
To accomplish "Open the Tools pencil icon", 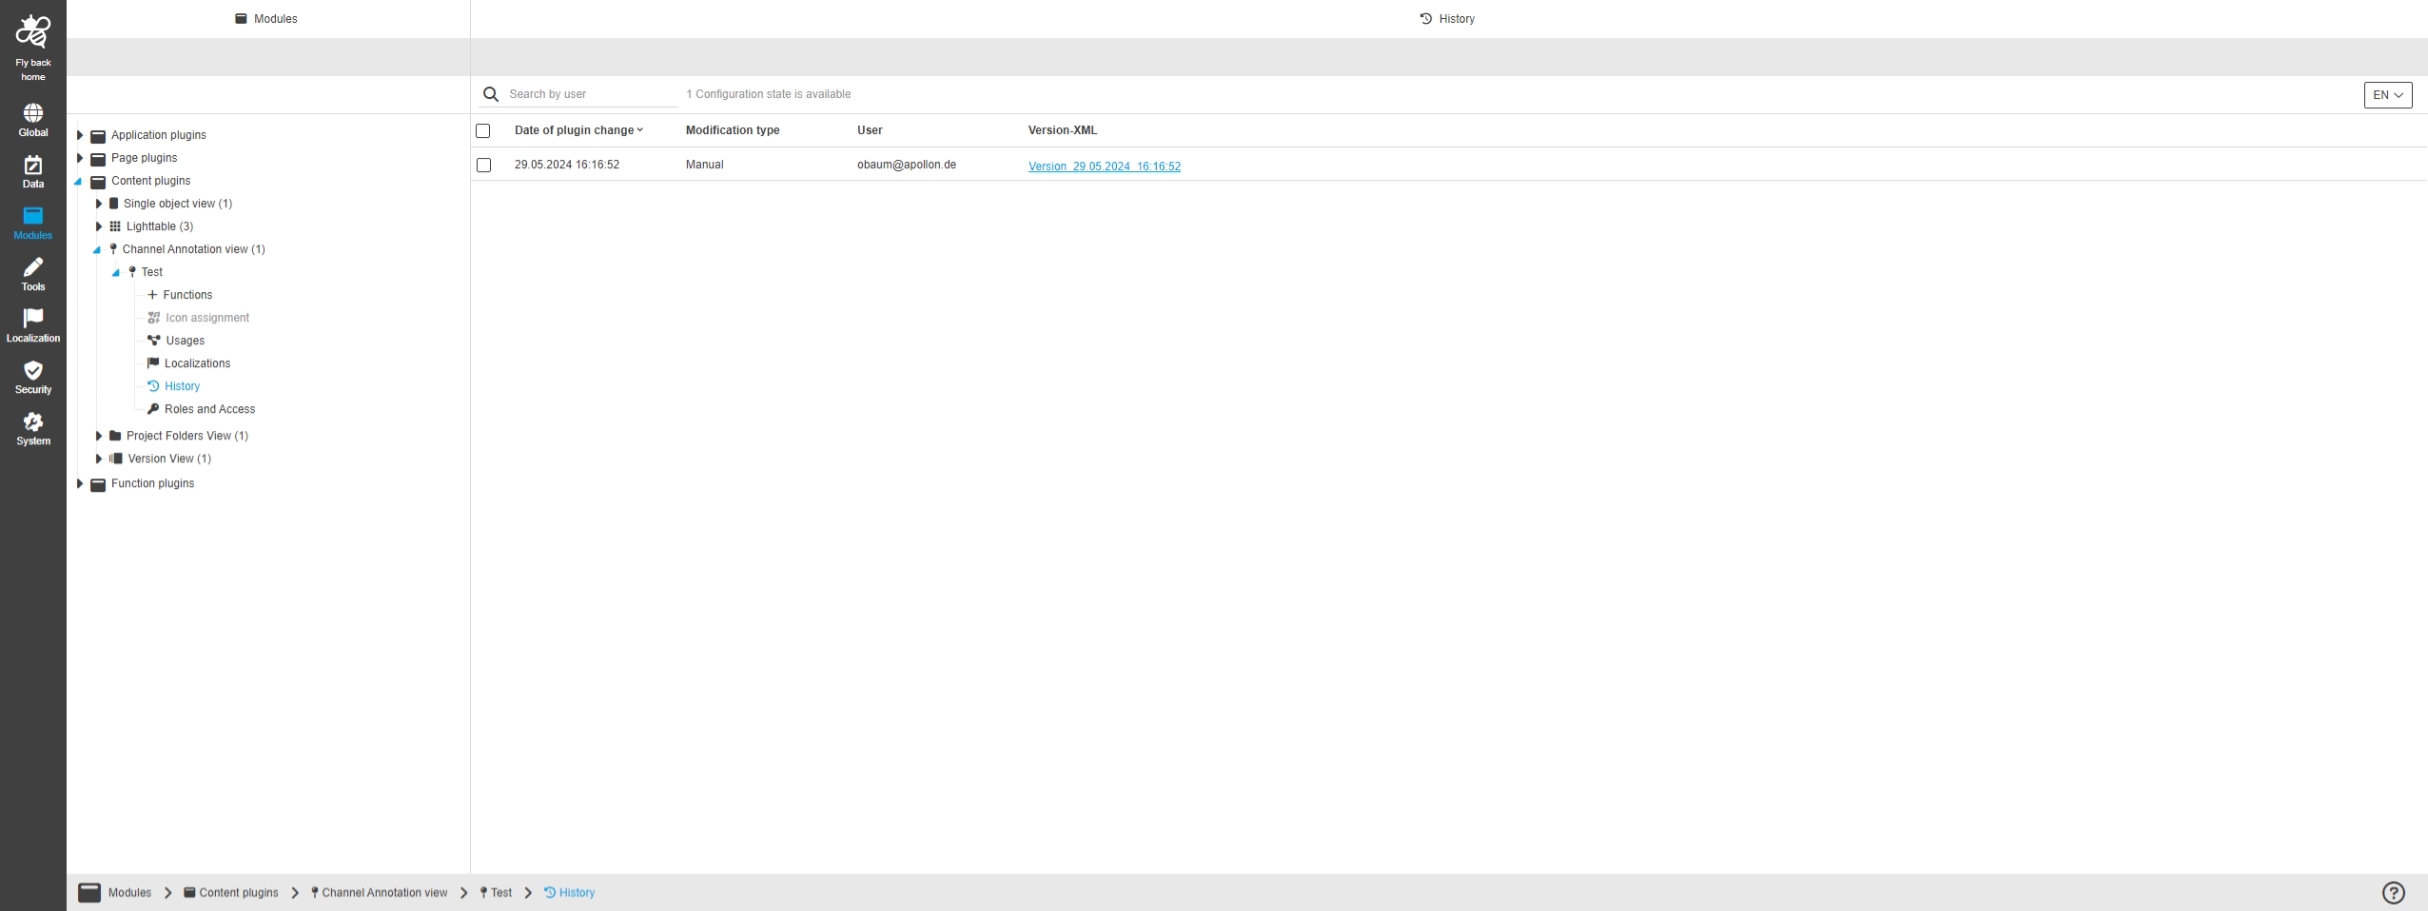I will [33, 267].
